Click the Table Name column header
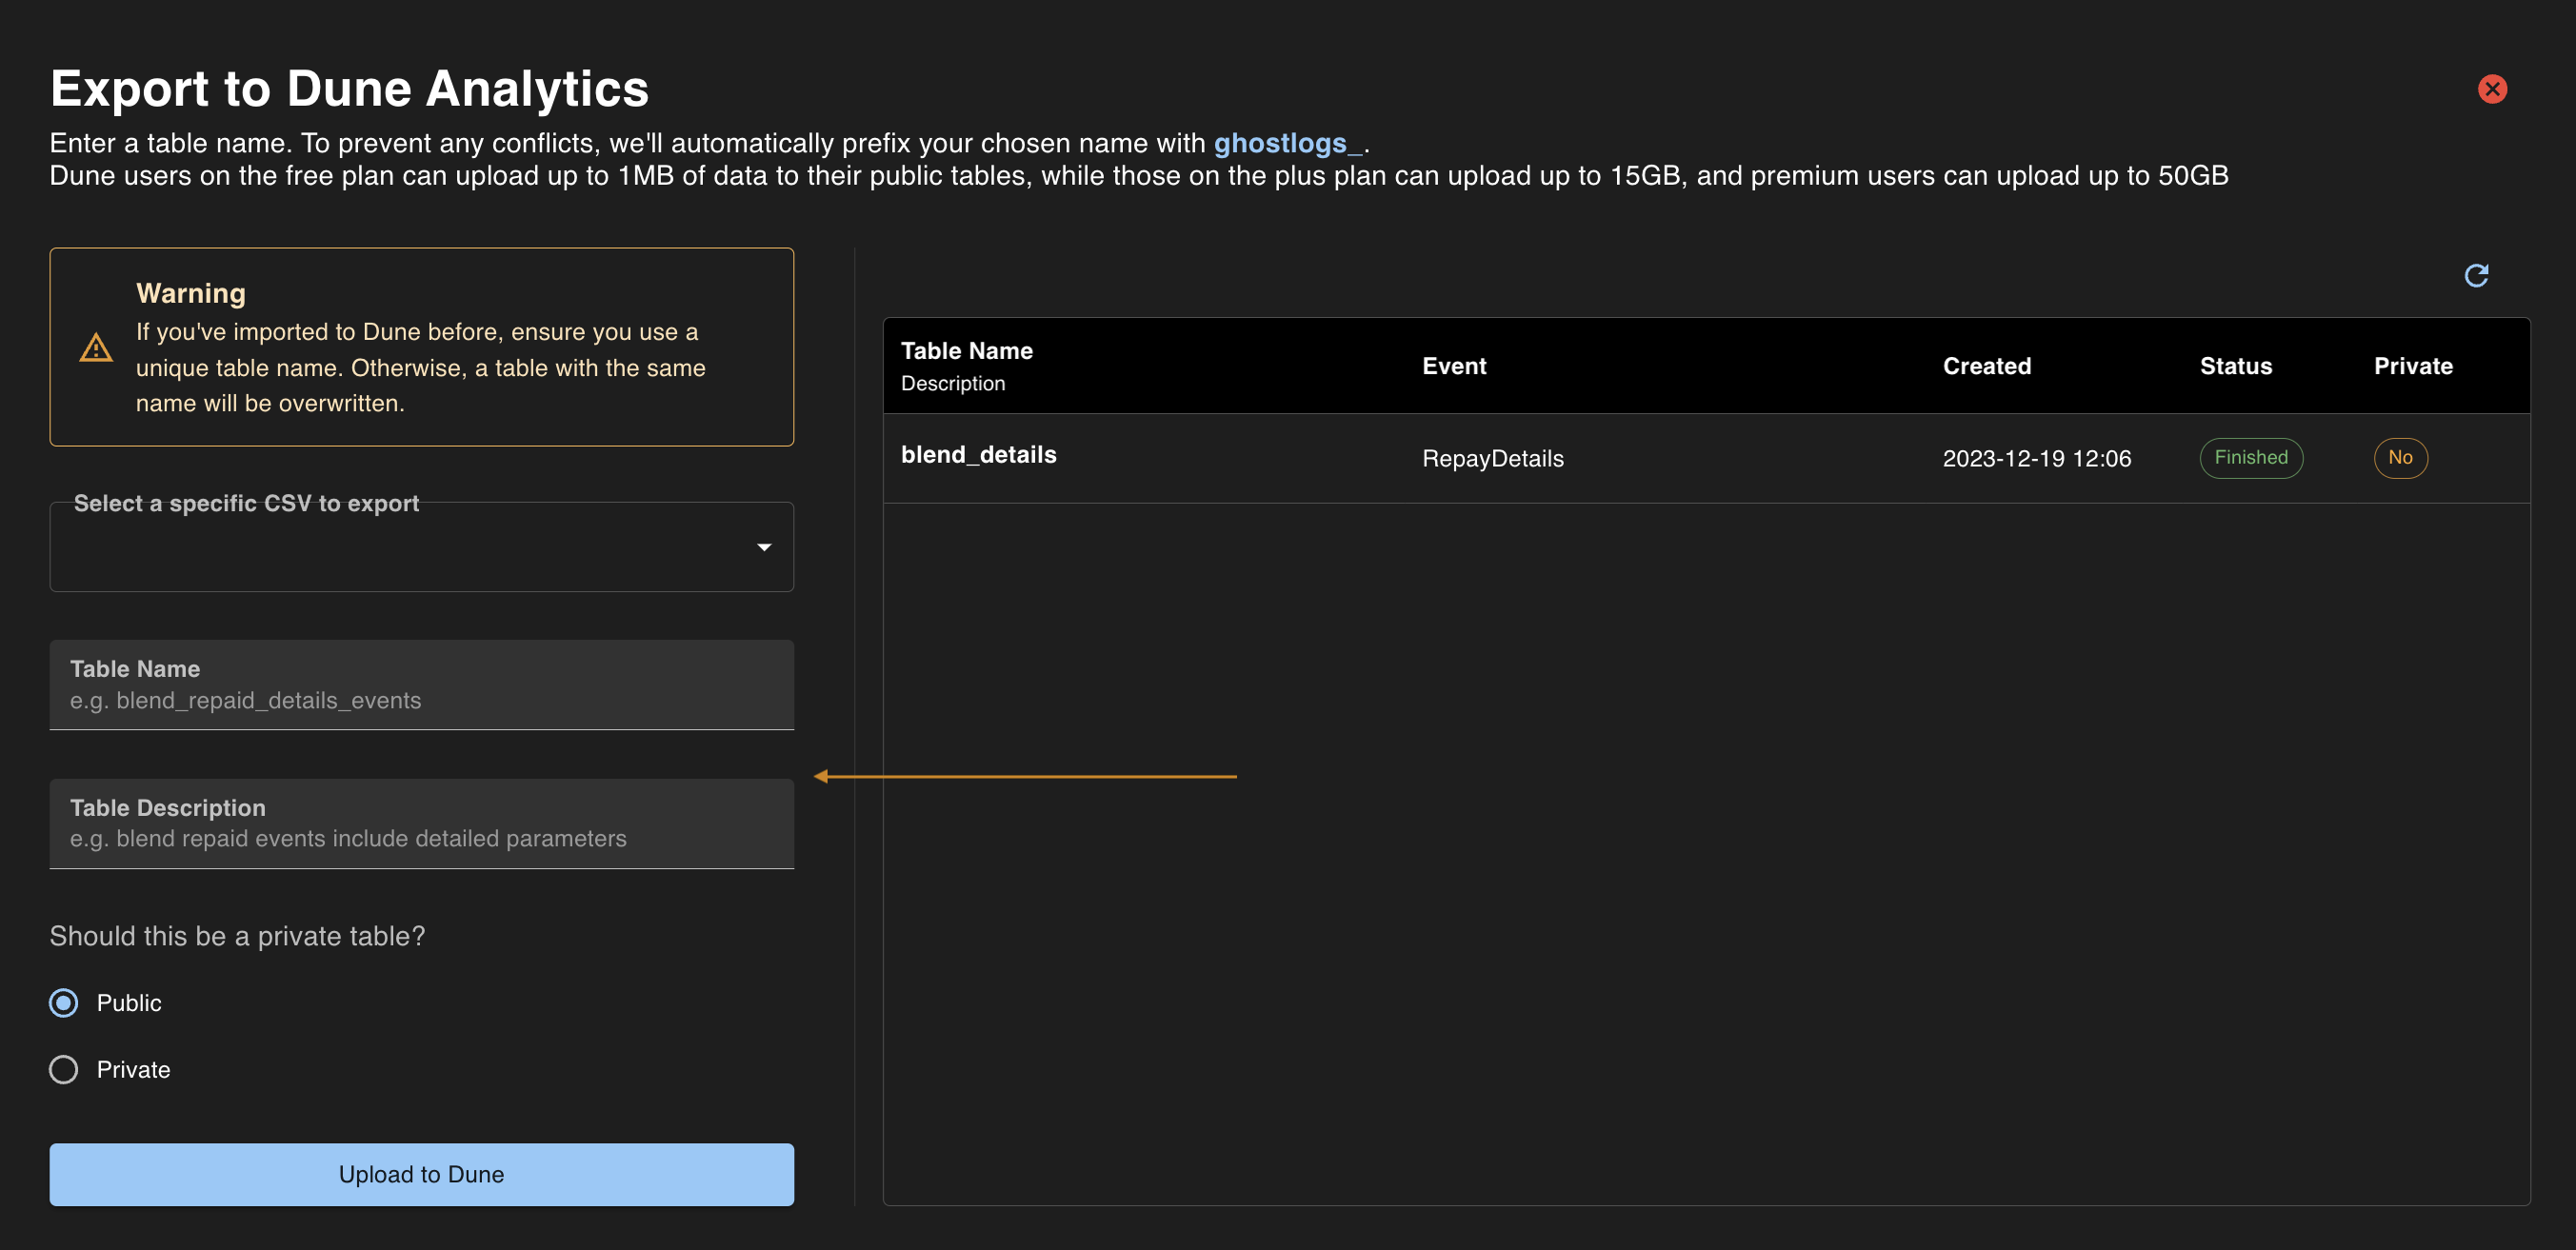The image size is (2576, 1250). click(966, 351)
